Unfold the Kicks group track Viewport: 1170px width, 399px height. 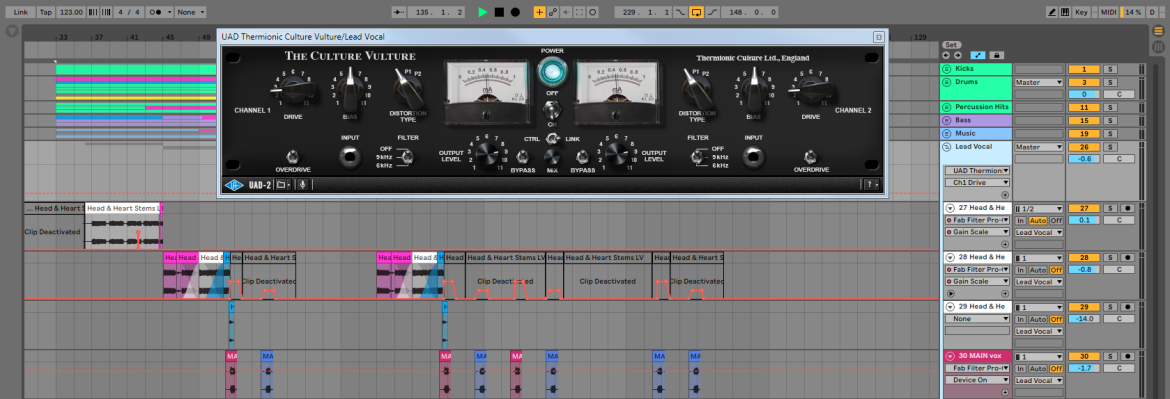pos(947,69)
